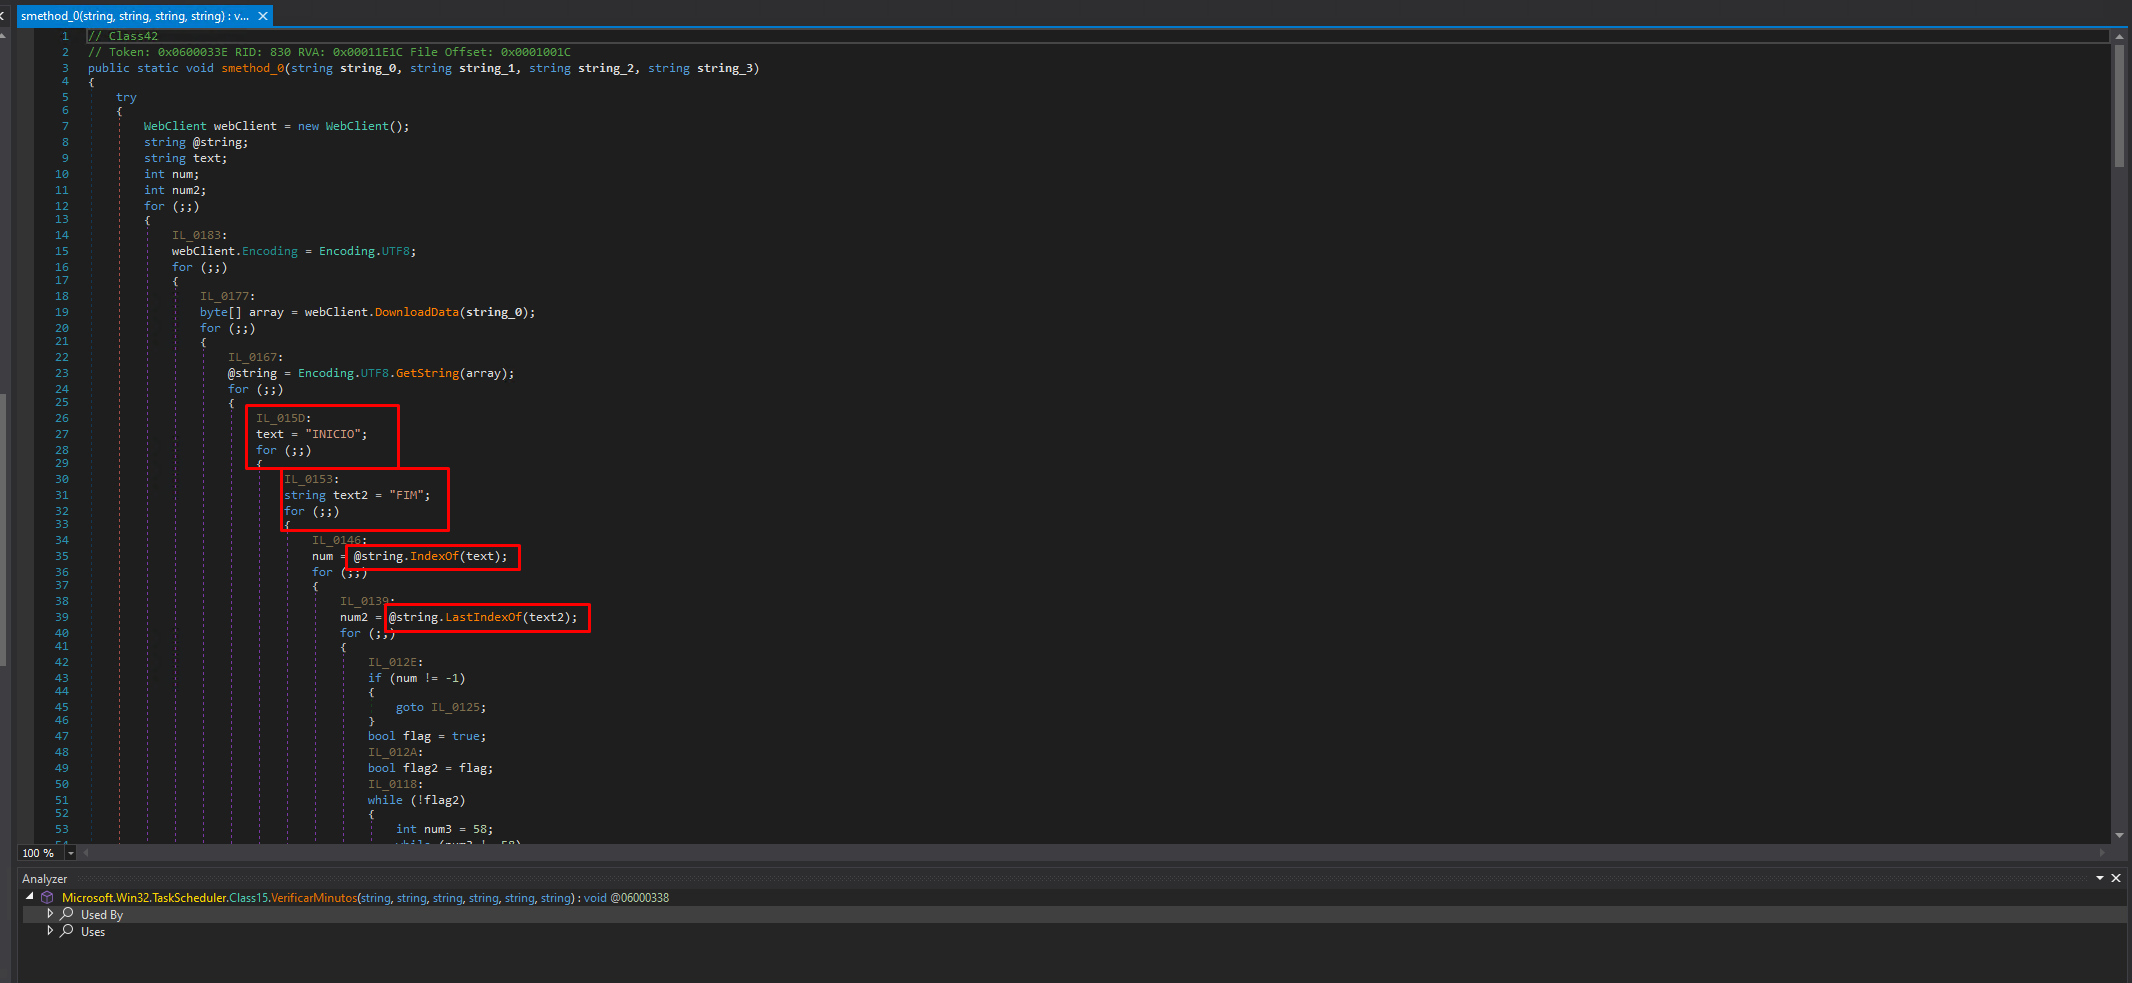Click the vertical scrollbar up arrow in code editor
This screenshot has height=983, width=2132.
click(x=2119, y=36)
